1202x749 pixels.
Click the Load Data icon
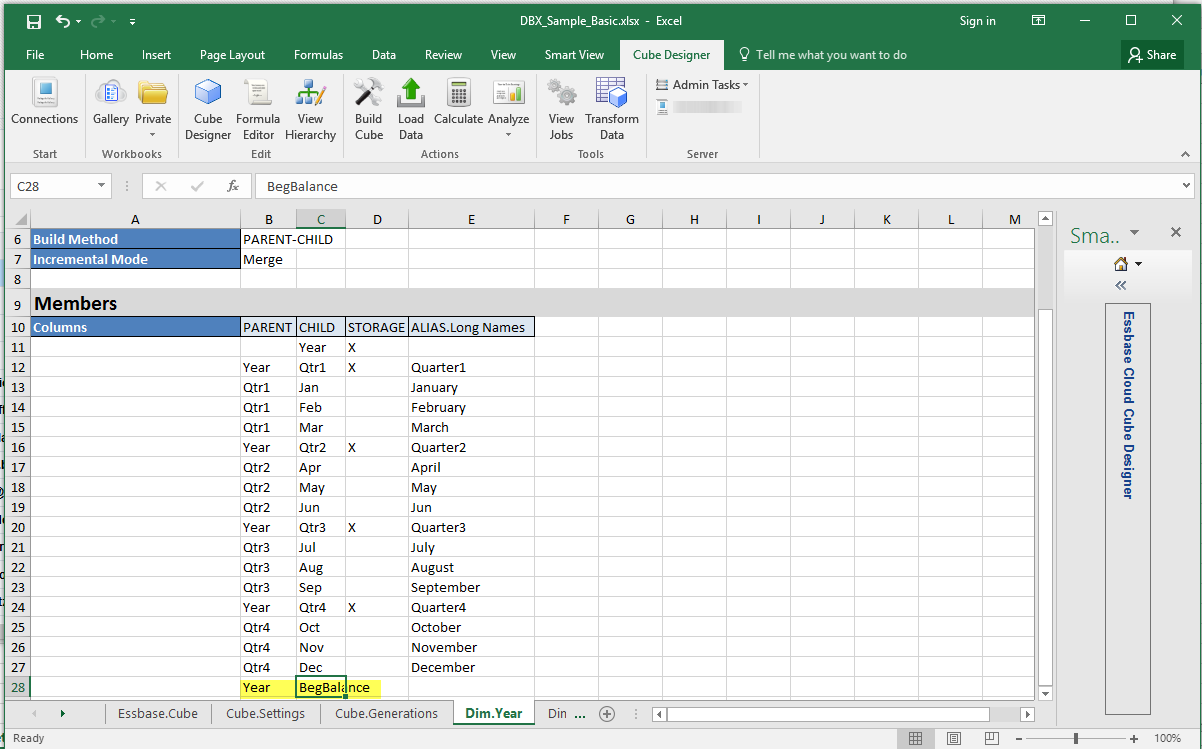point(410,109)
